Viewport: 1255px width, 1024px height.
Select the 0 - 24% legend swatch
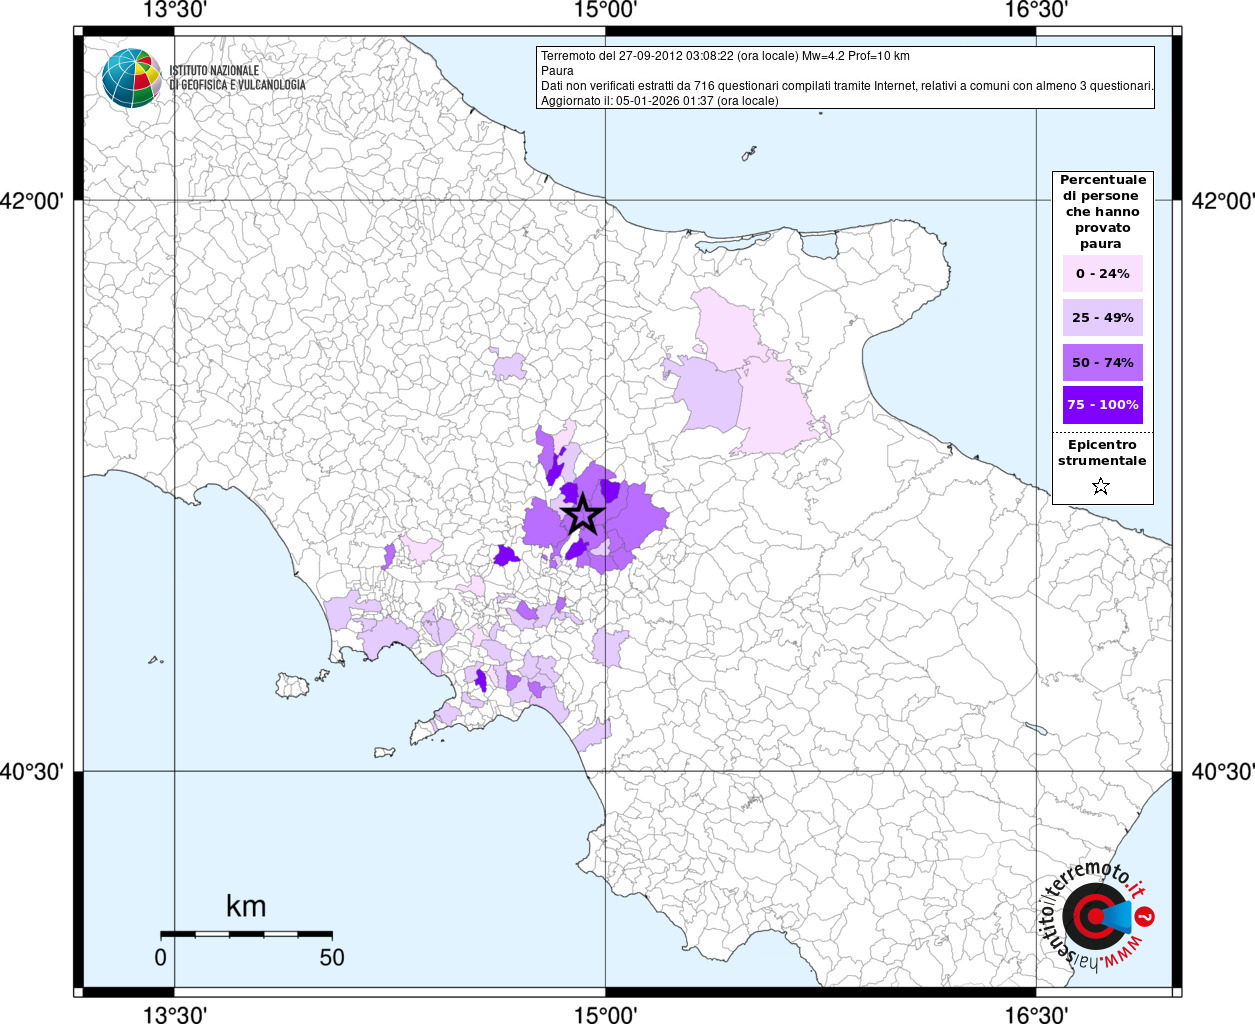(x=1102, y=274)
